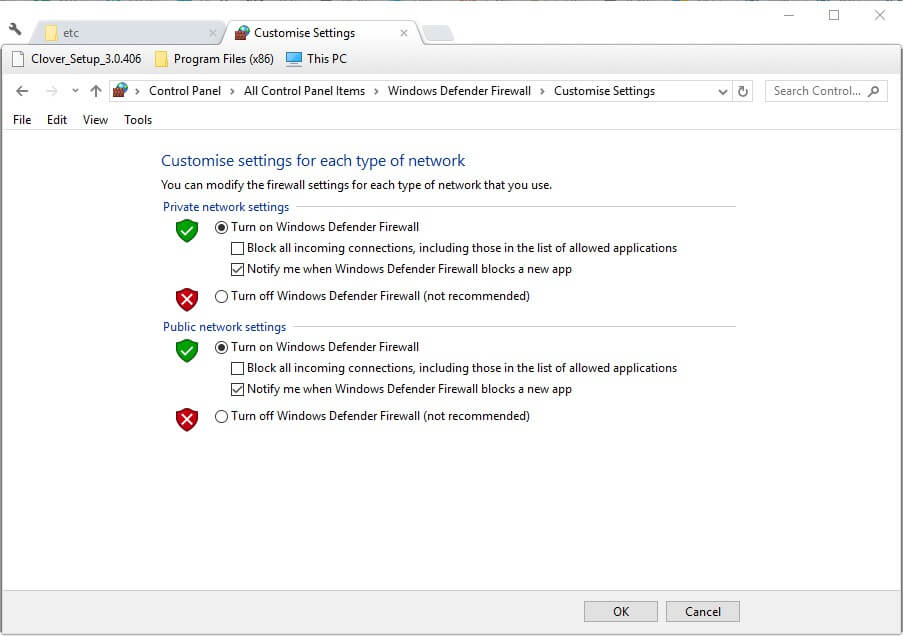Screen dimensions: 903x636
Task: Click the Search Control Panel field
Action: point(826,91)
